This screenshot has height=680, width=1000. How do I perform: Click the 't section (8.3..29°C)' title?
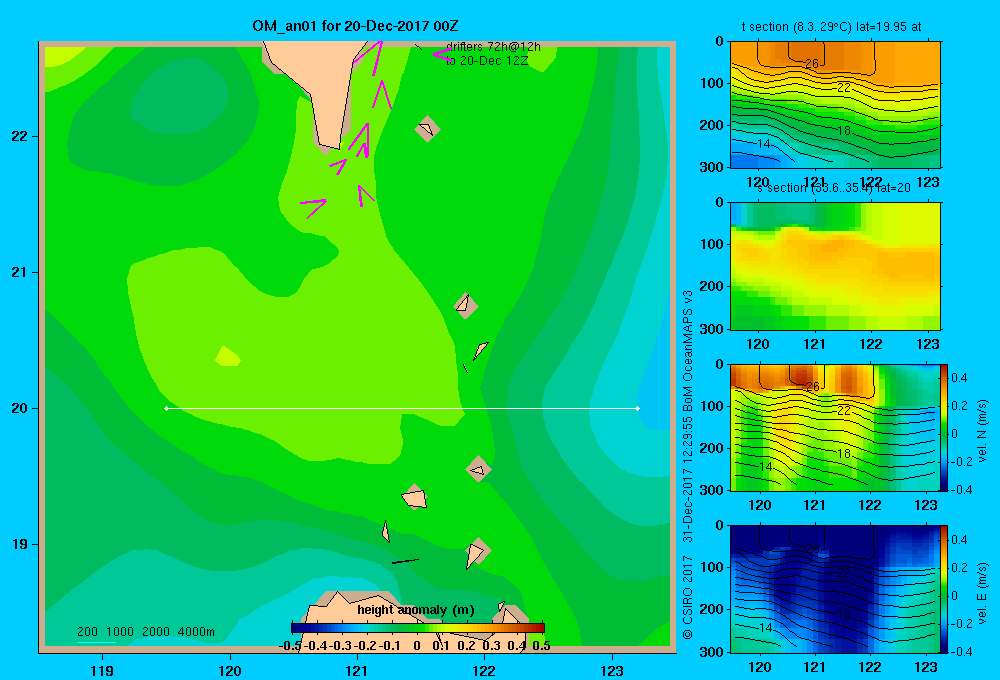click(831, 27)
